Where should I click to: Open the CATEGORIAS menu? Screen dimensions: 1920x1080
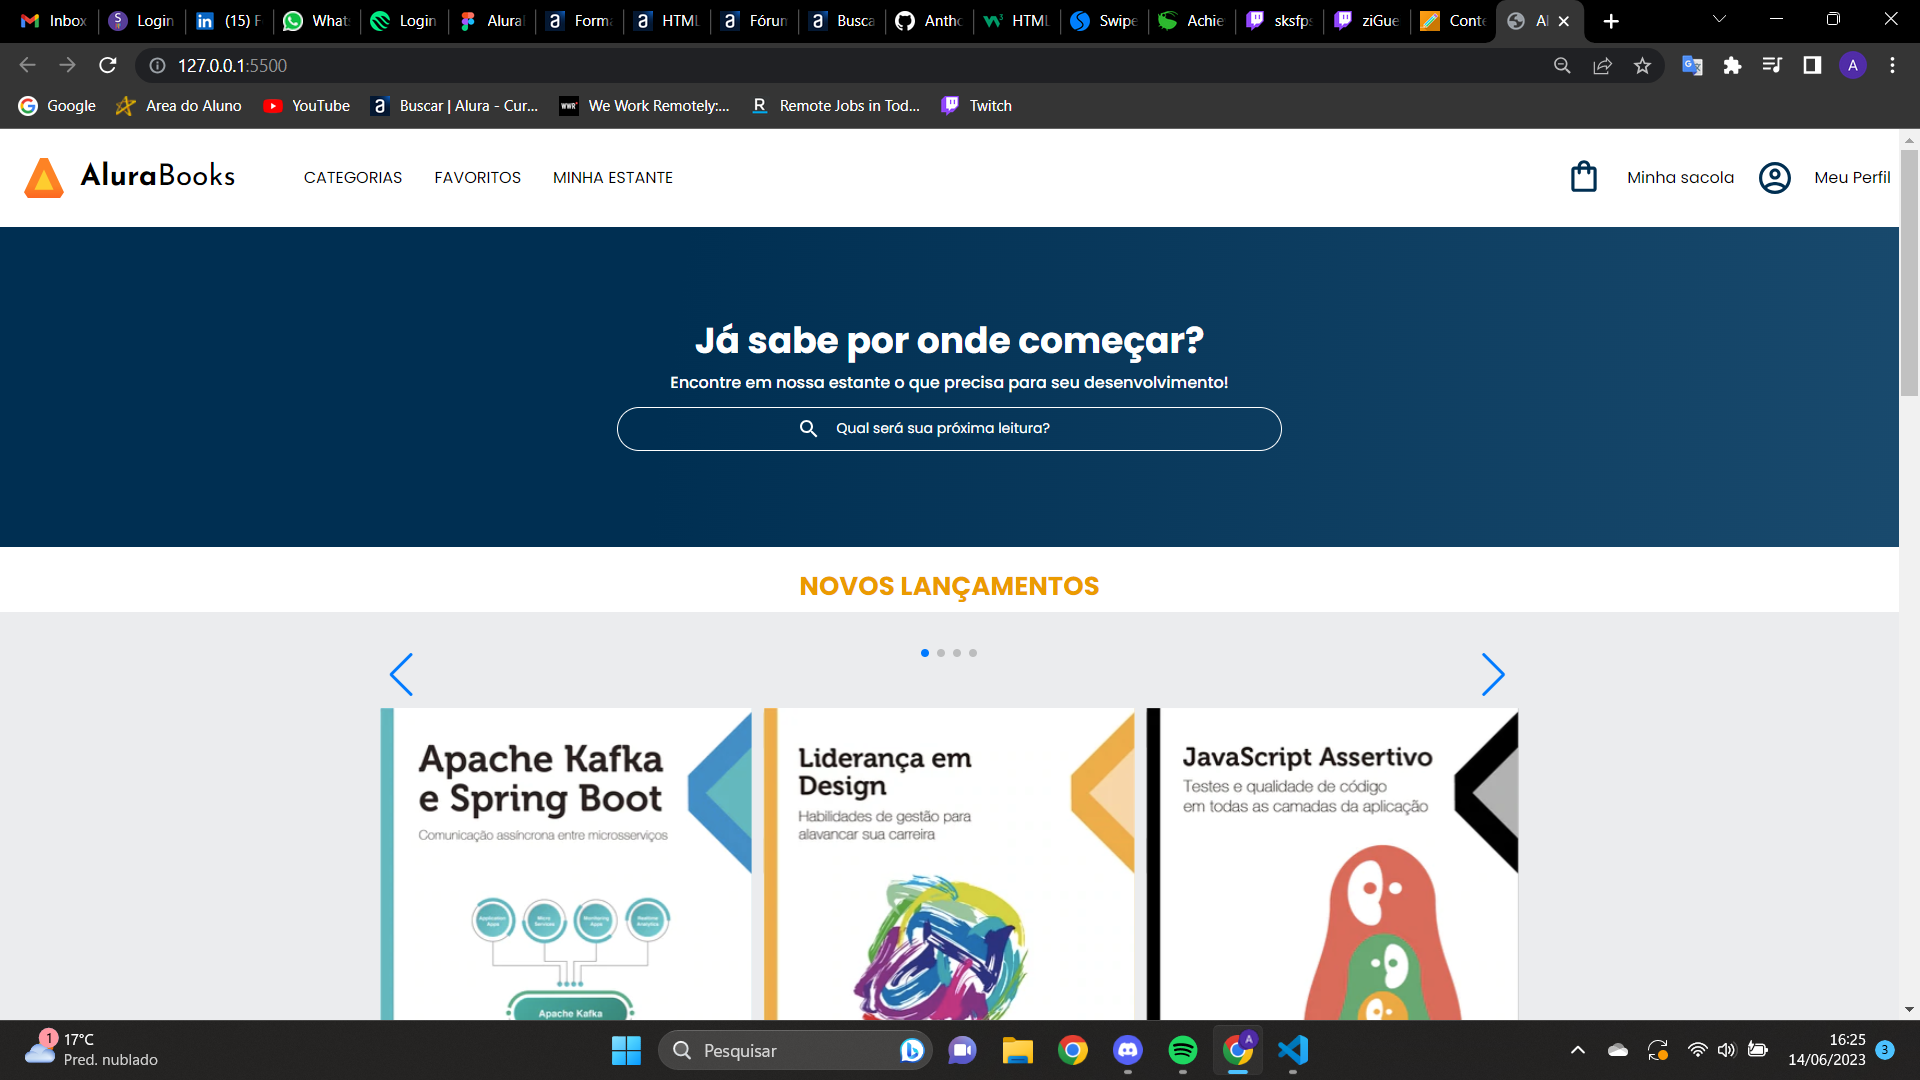(353, 178)
